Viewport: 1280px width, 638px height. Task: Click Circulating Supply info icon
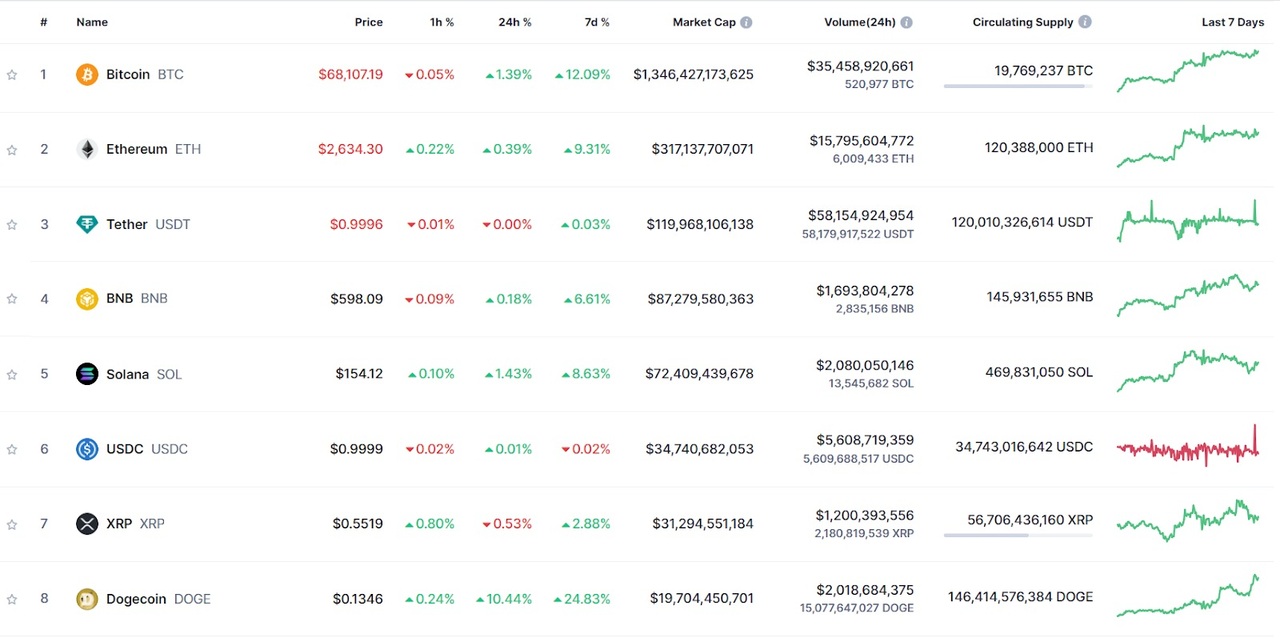tap(1085, 22)
